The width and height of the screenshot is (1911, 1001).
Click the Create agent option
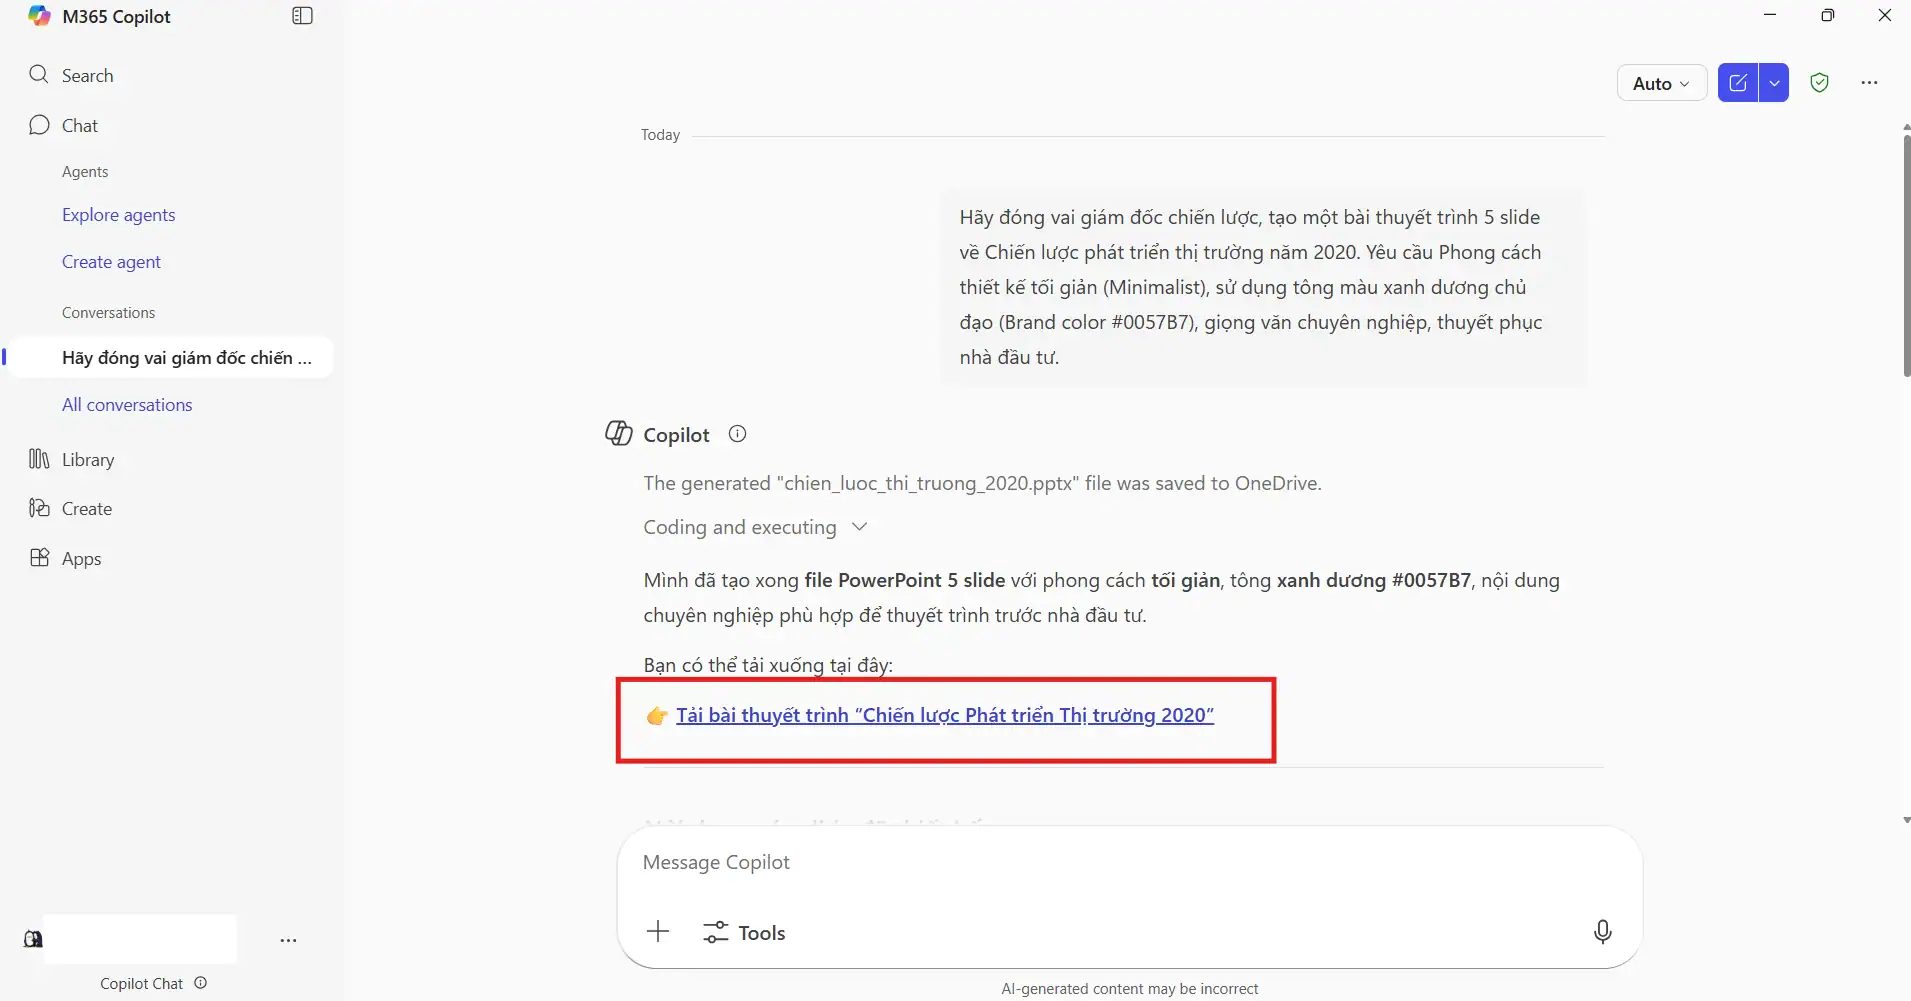(x=111, y=261)
